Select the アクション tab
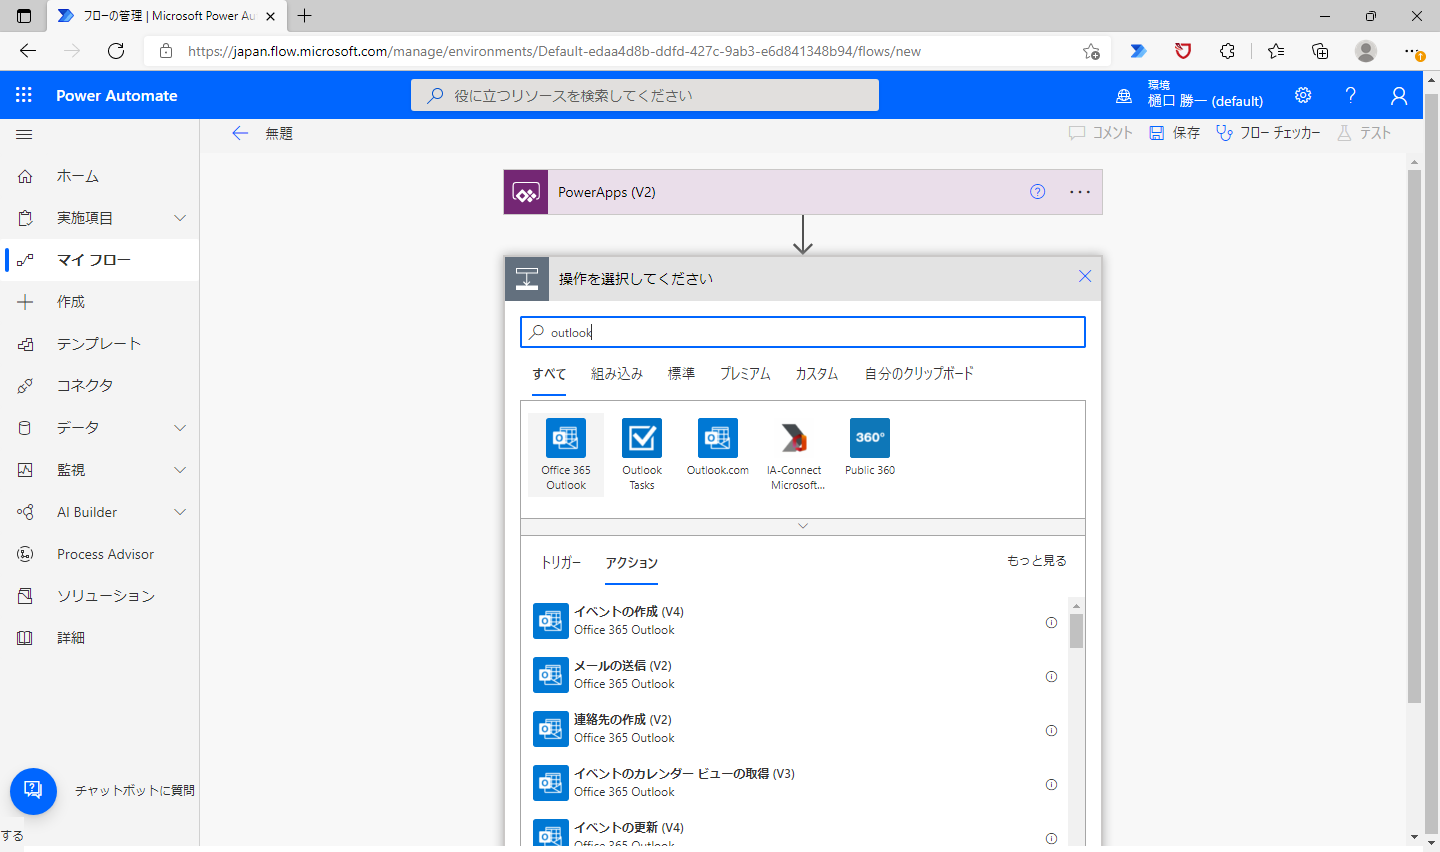This screenshot has width=1440, height=852. [x=632, y=563]
